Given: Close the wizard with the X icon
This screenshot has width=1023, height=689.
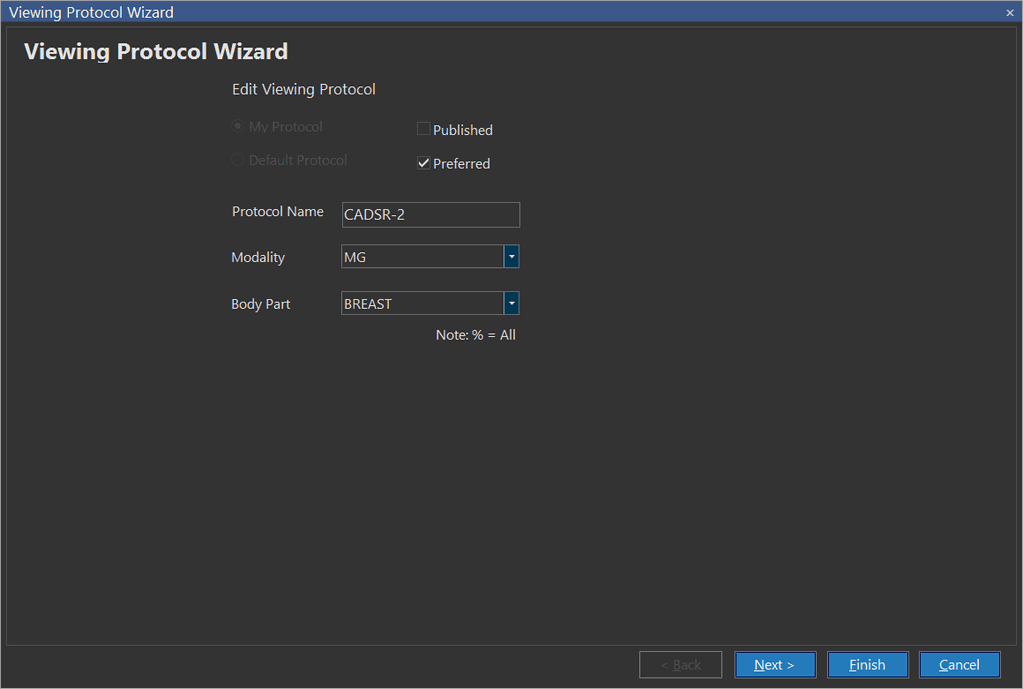Looking at the screenshot, I should click(x=1010, y=13).
